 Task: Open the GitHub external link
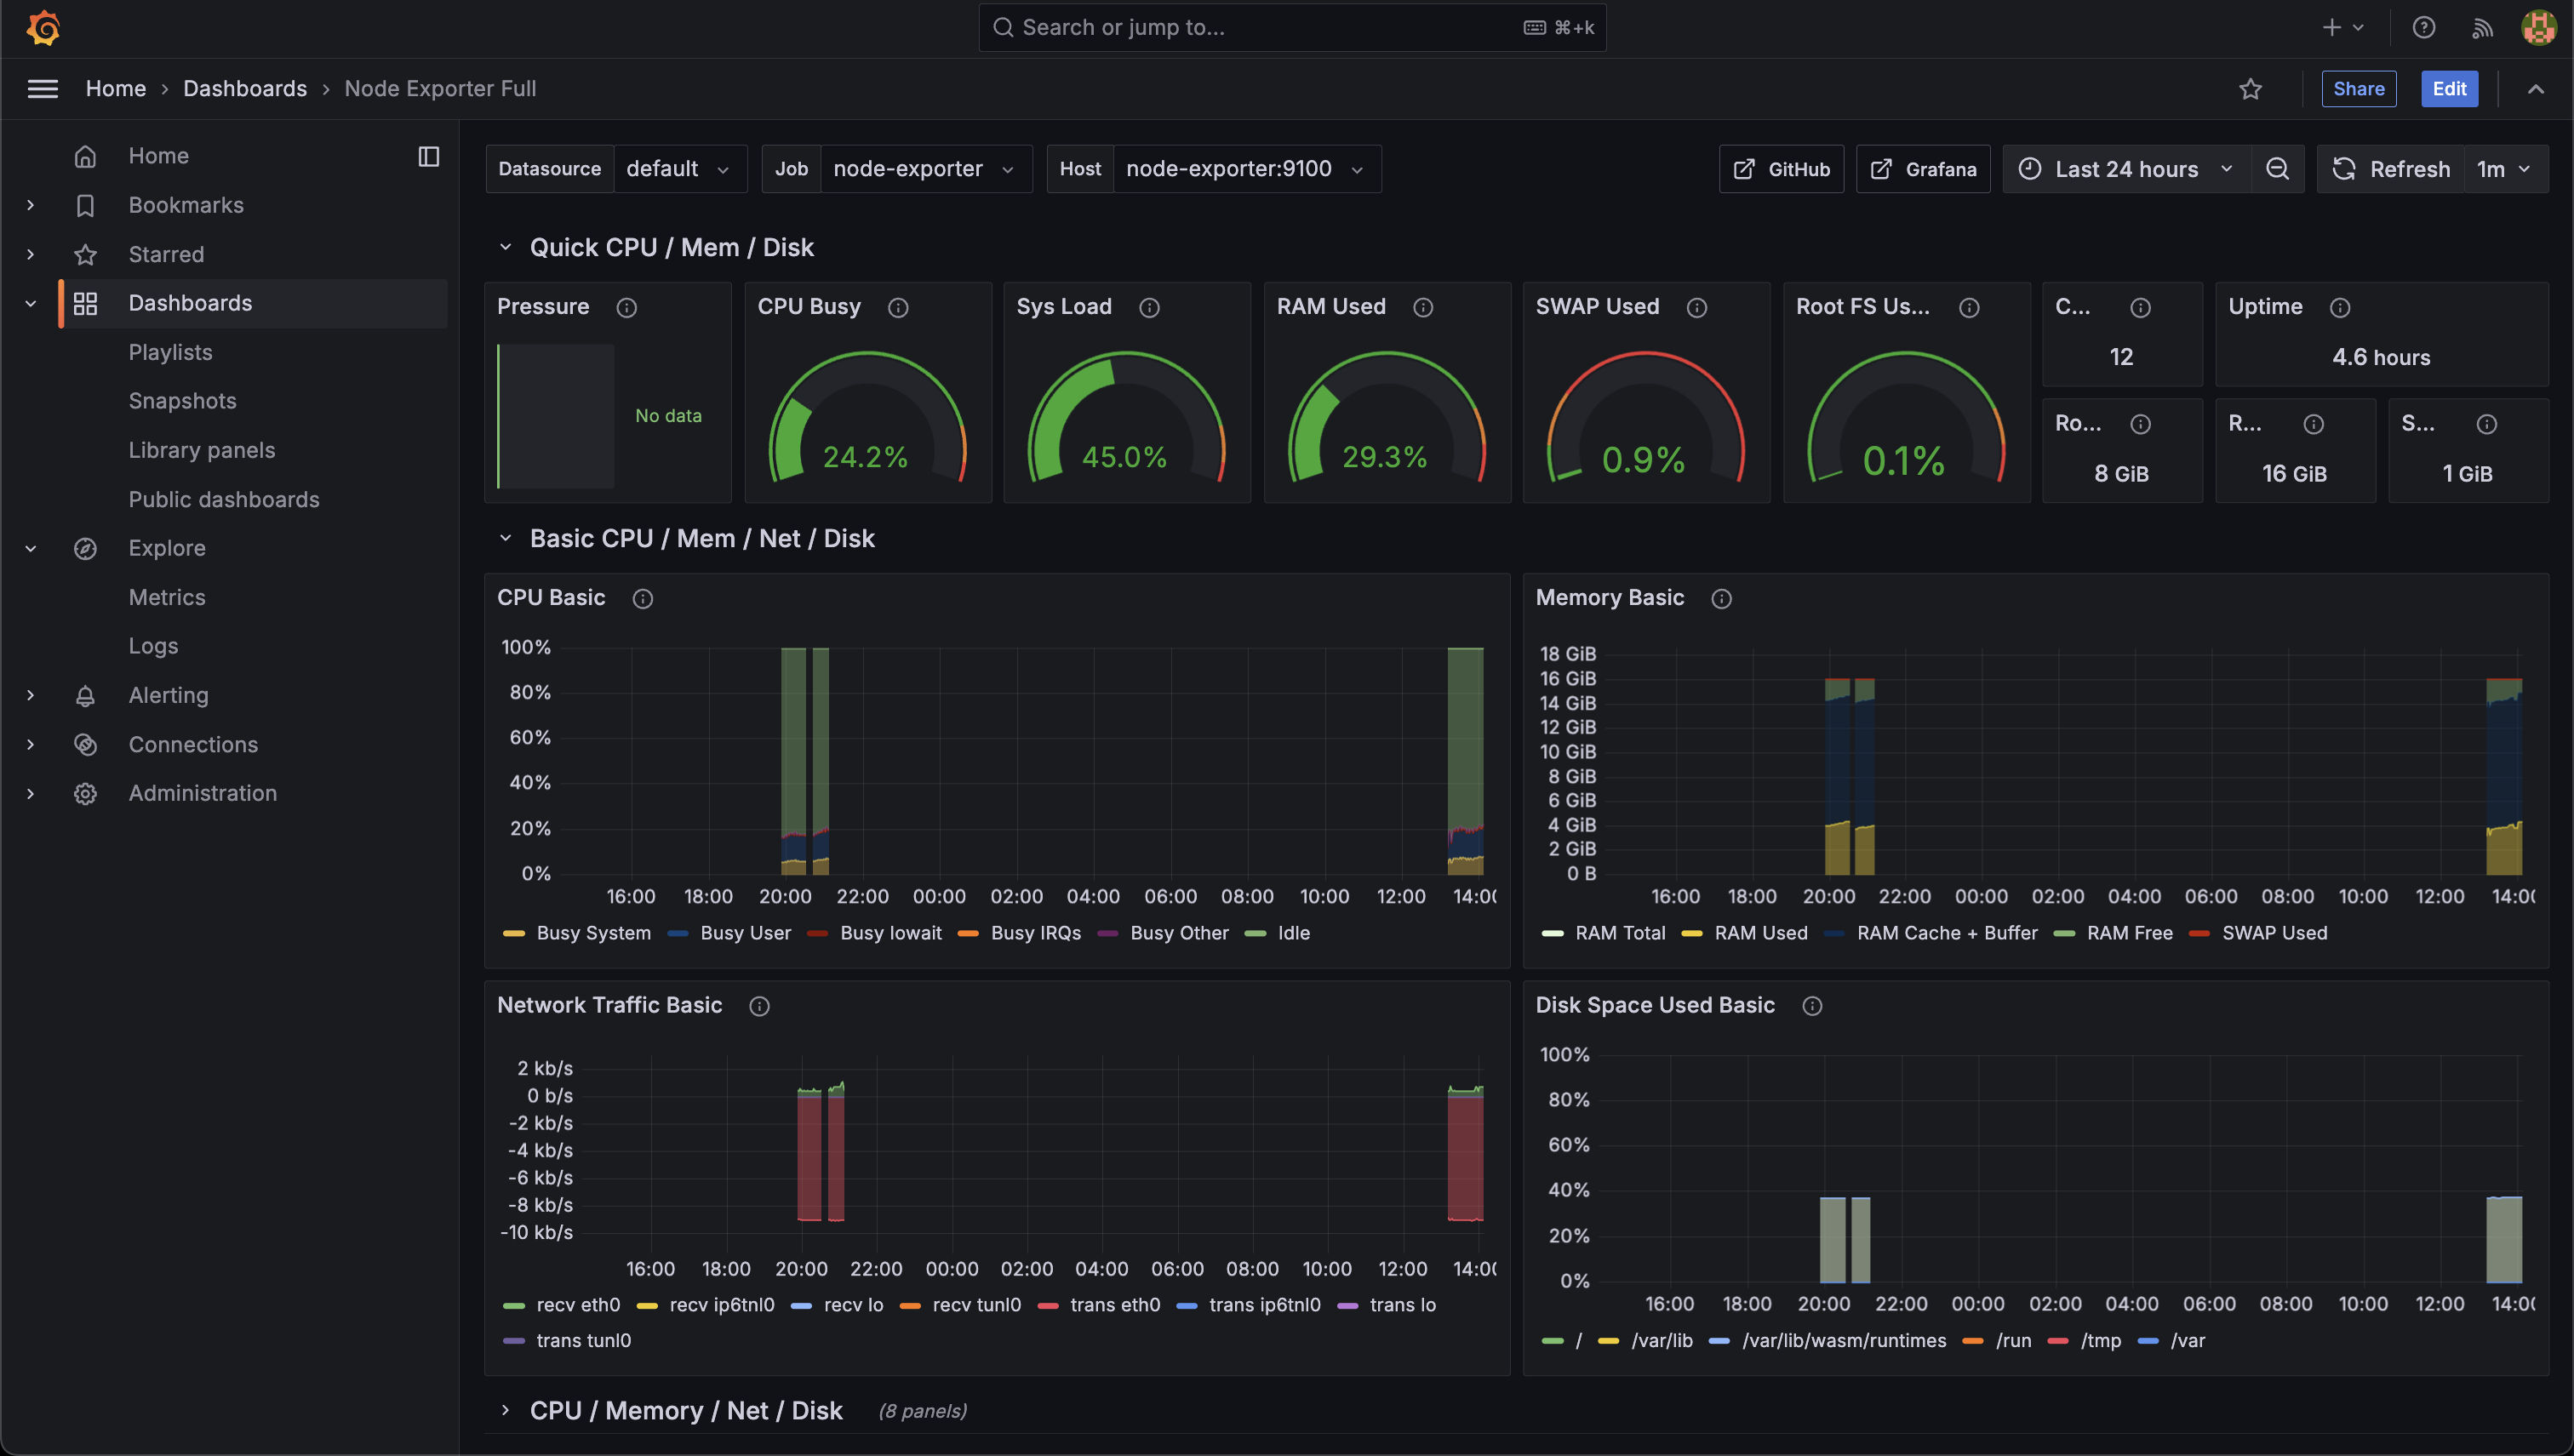click(x=1781, y=168)
